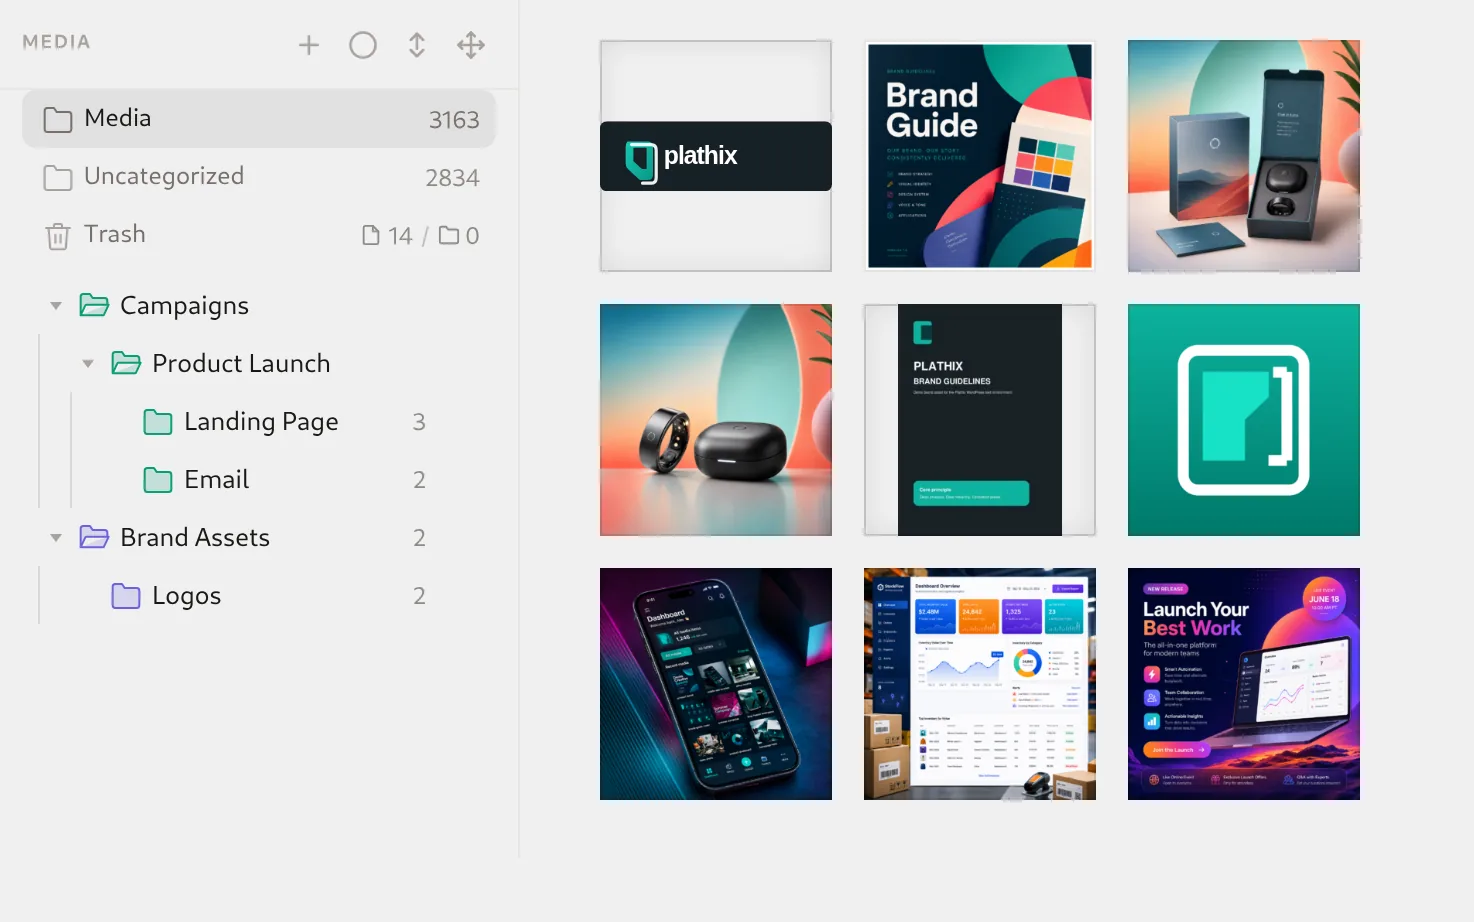Click the plus icon to add folder
This screenshot has width=1474, height=922.
309,45
